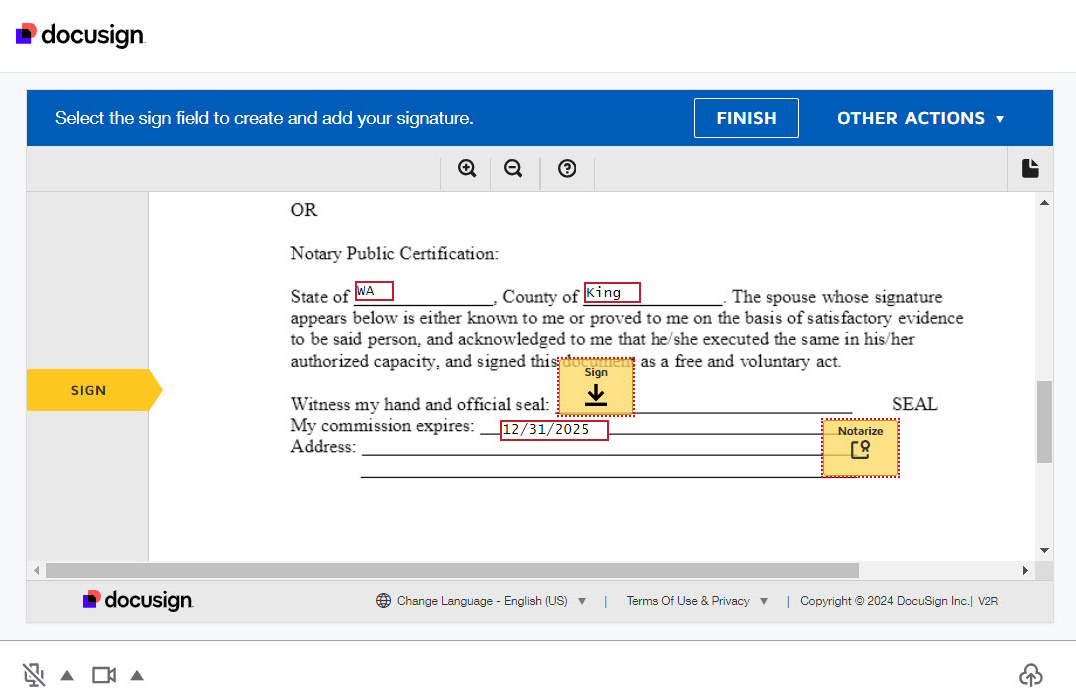The height and width of the screenshot is (700, 1076).
Task: Expand the microphone options arrow
Action: pyautogui.click(x=66, y=674)
